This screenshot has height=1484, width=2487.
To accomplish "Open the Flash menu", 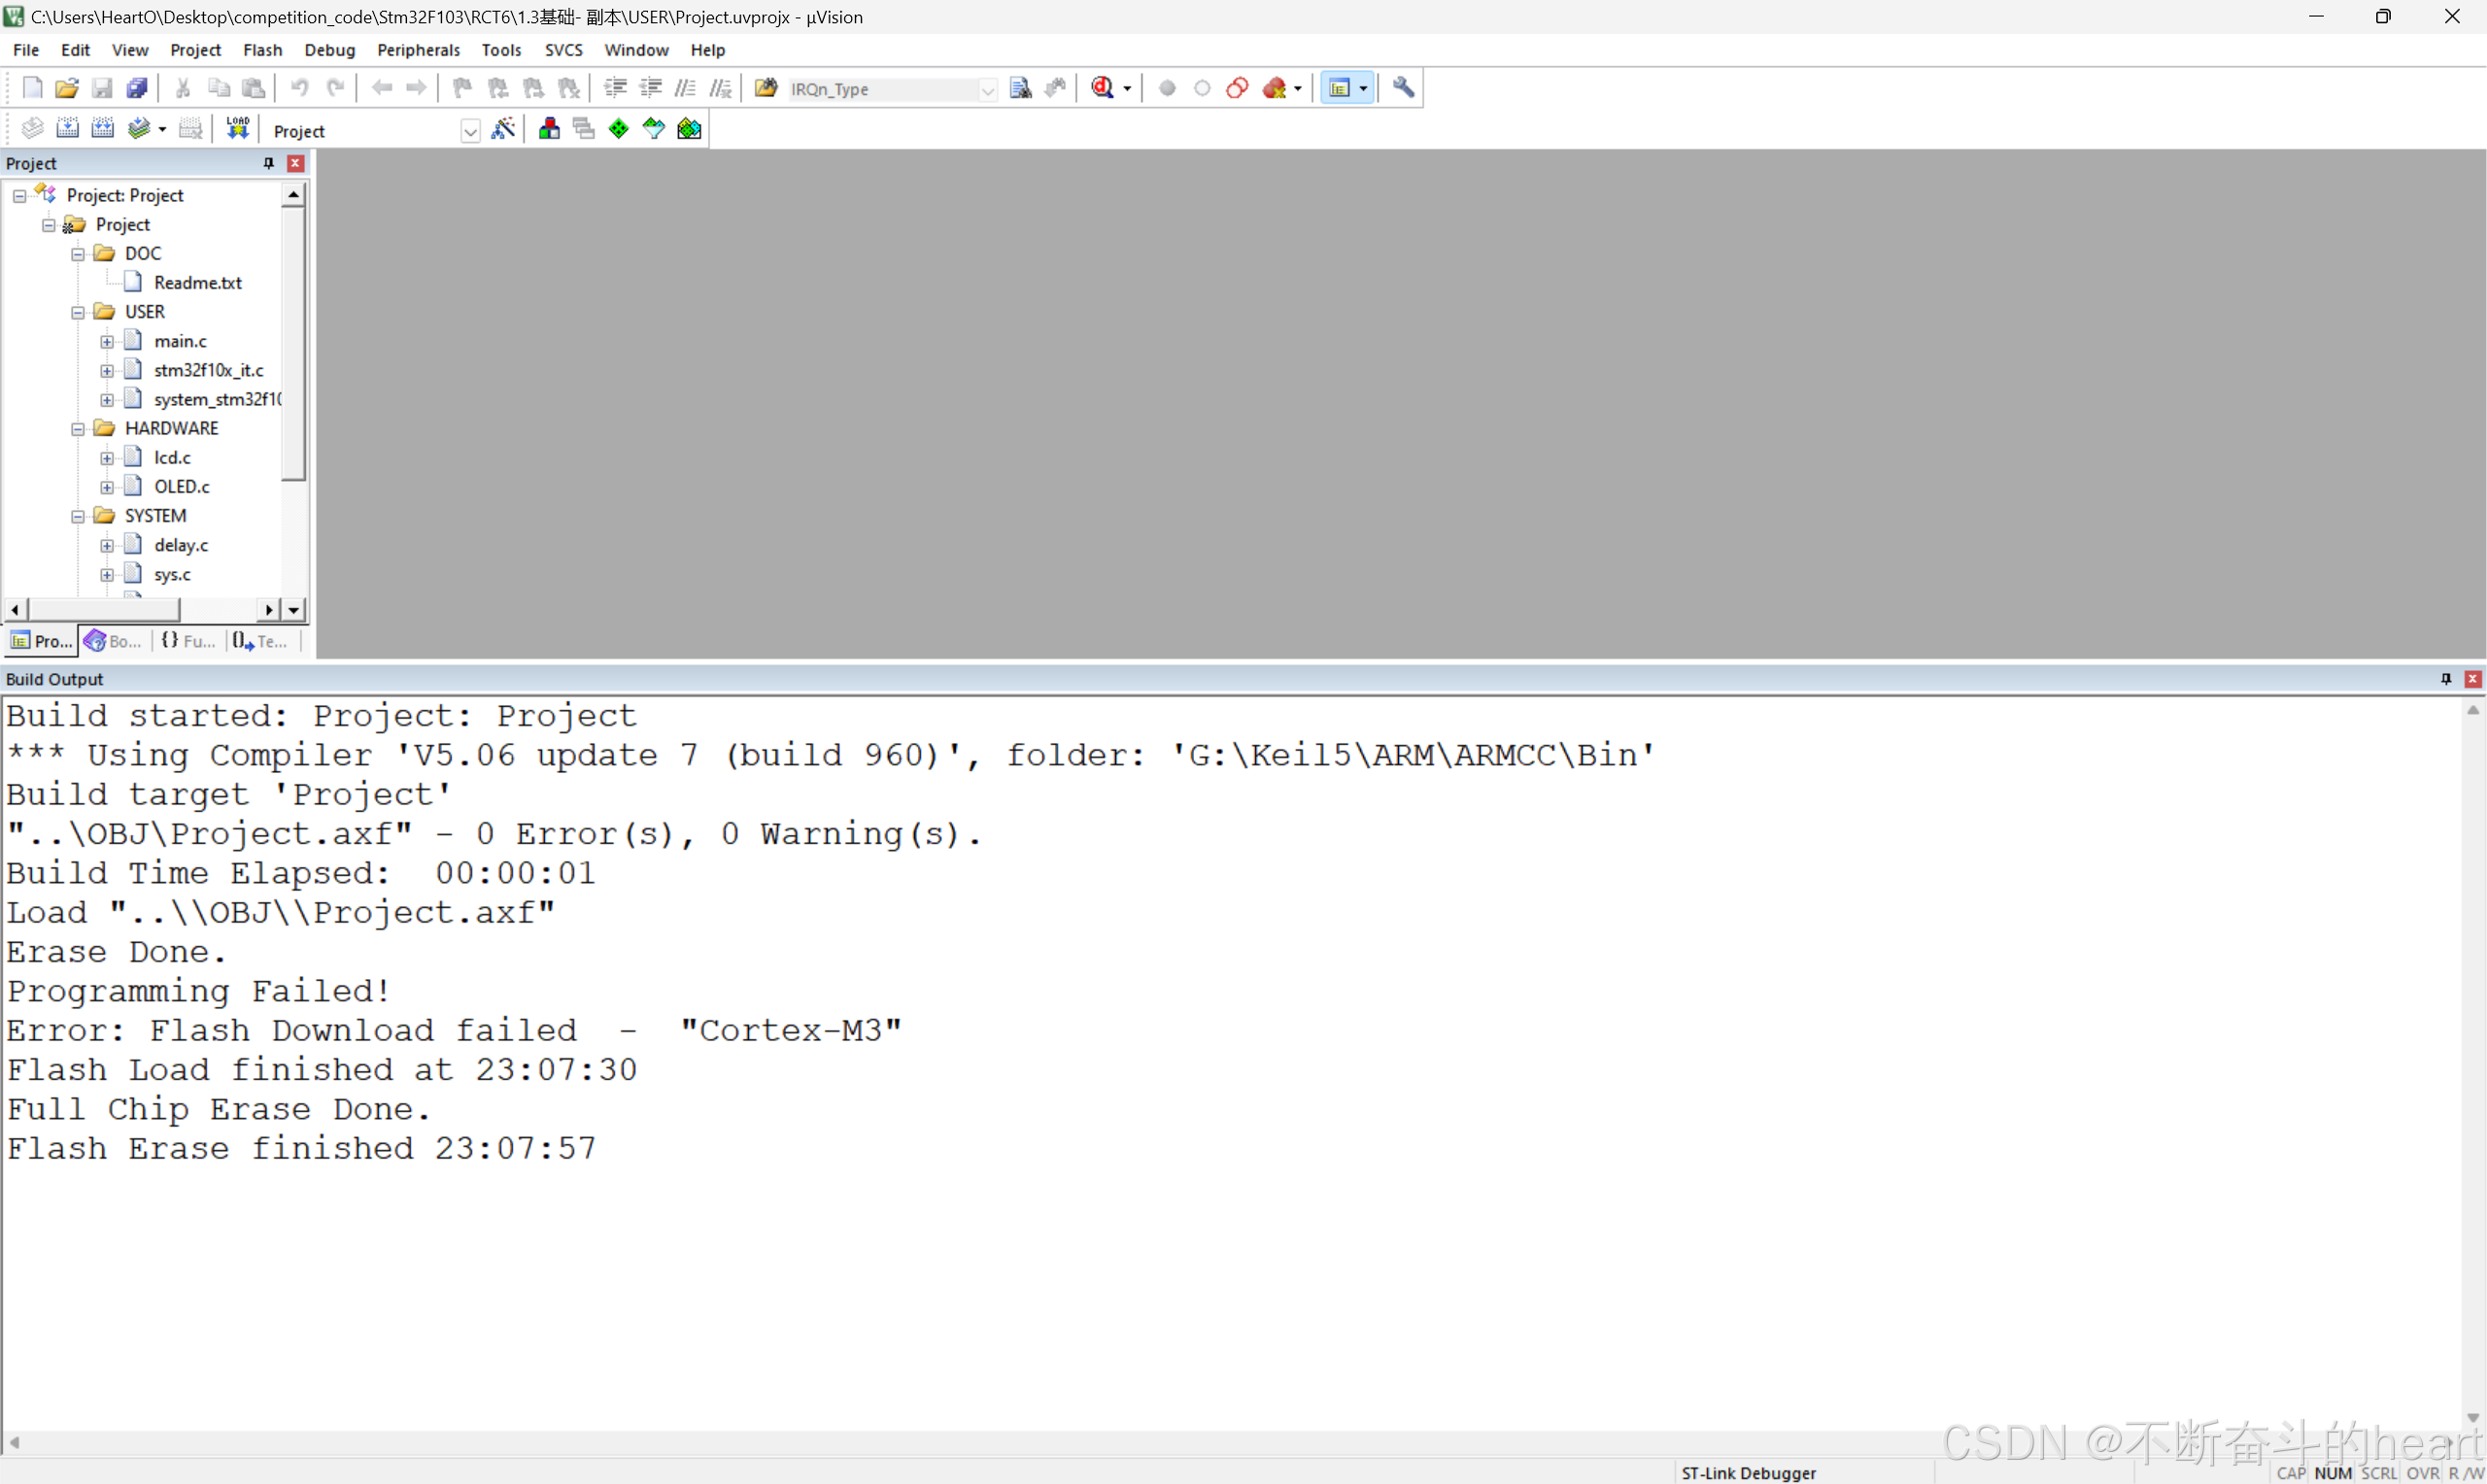I will point(263,49).
